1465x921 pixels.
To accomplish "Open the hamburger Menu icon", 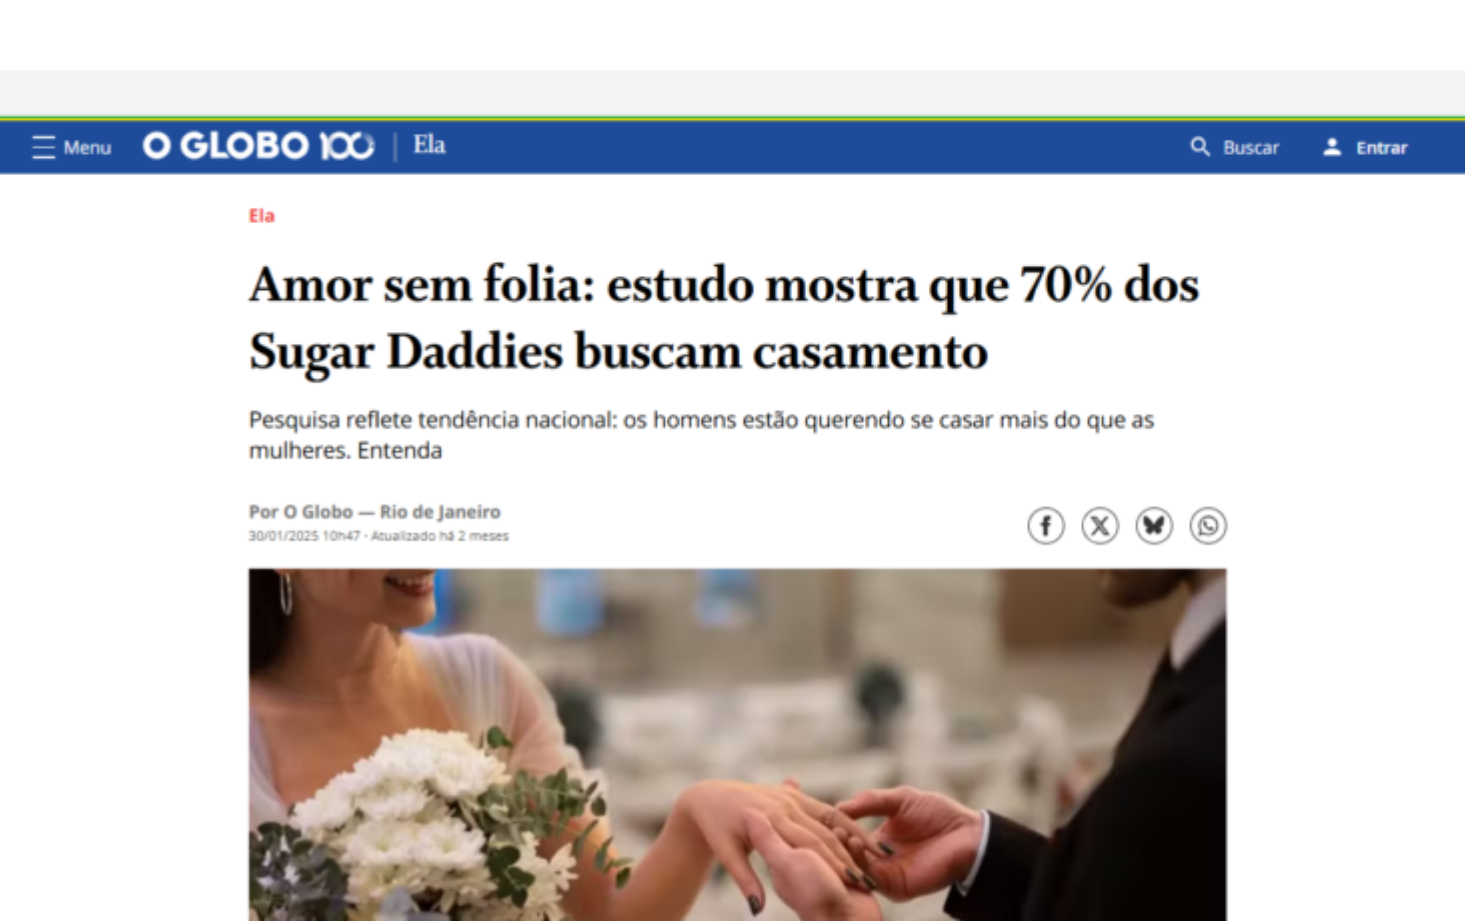I will (x=43, y=148).
